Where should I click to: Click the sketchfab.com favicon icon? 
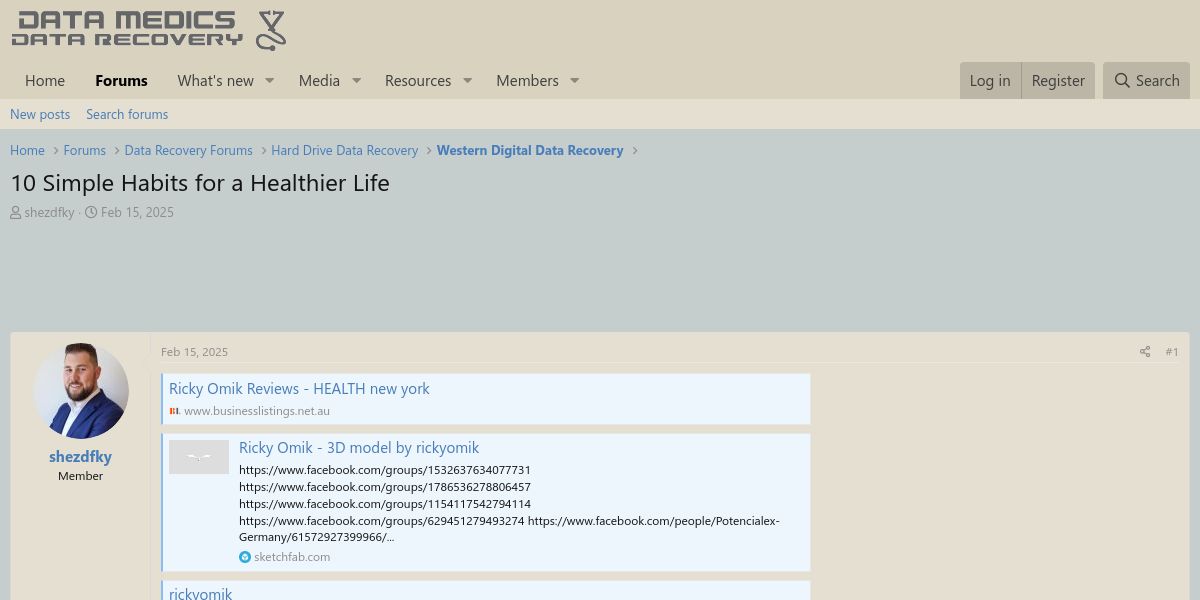(245, 557)
